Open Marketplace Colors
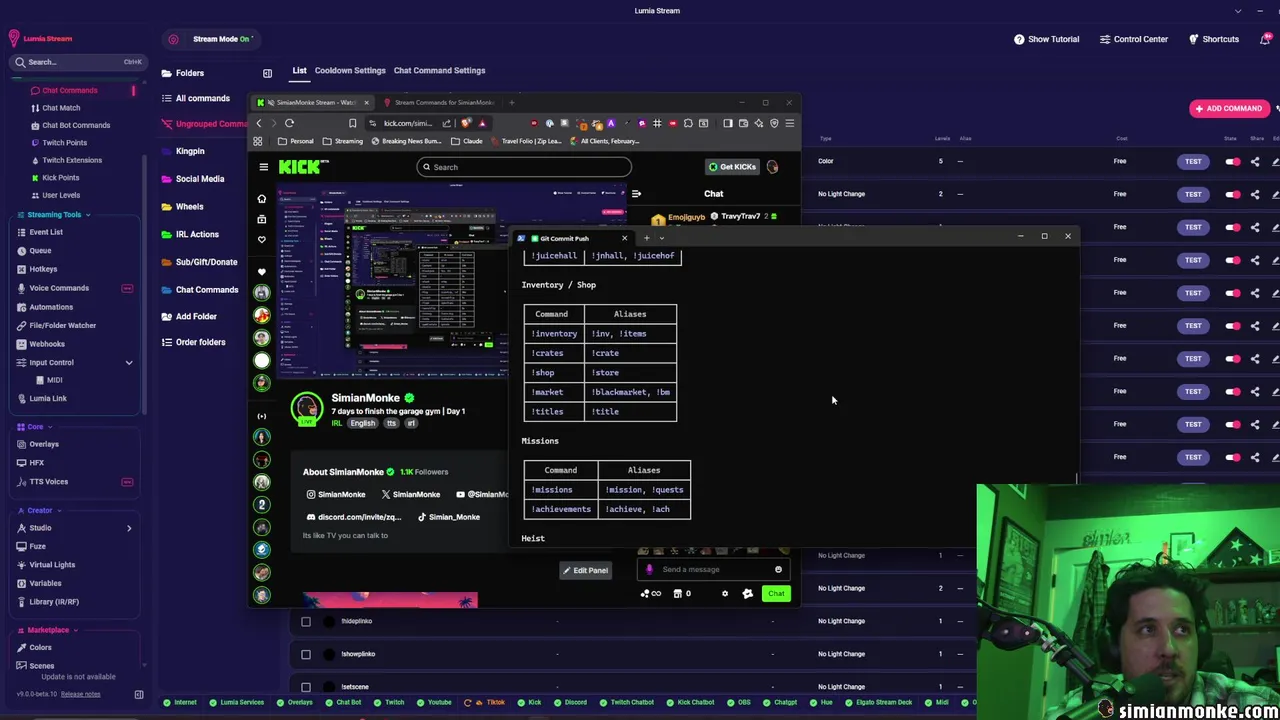 tap(40, 647)
